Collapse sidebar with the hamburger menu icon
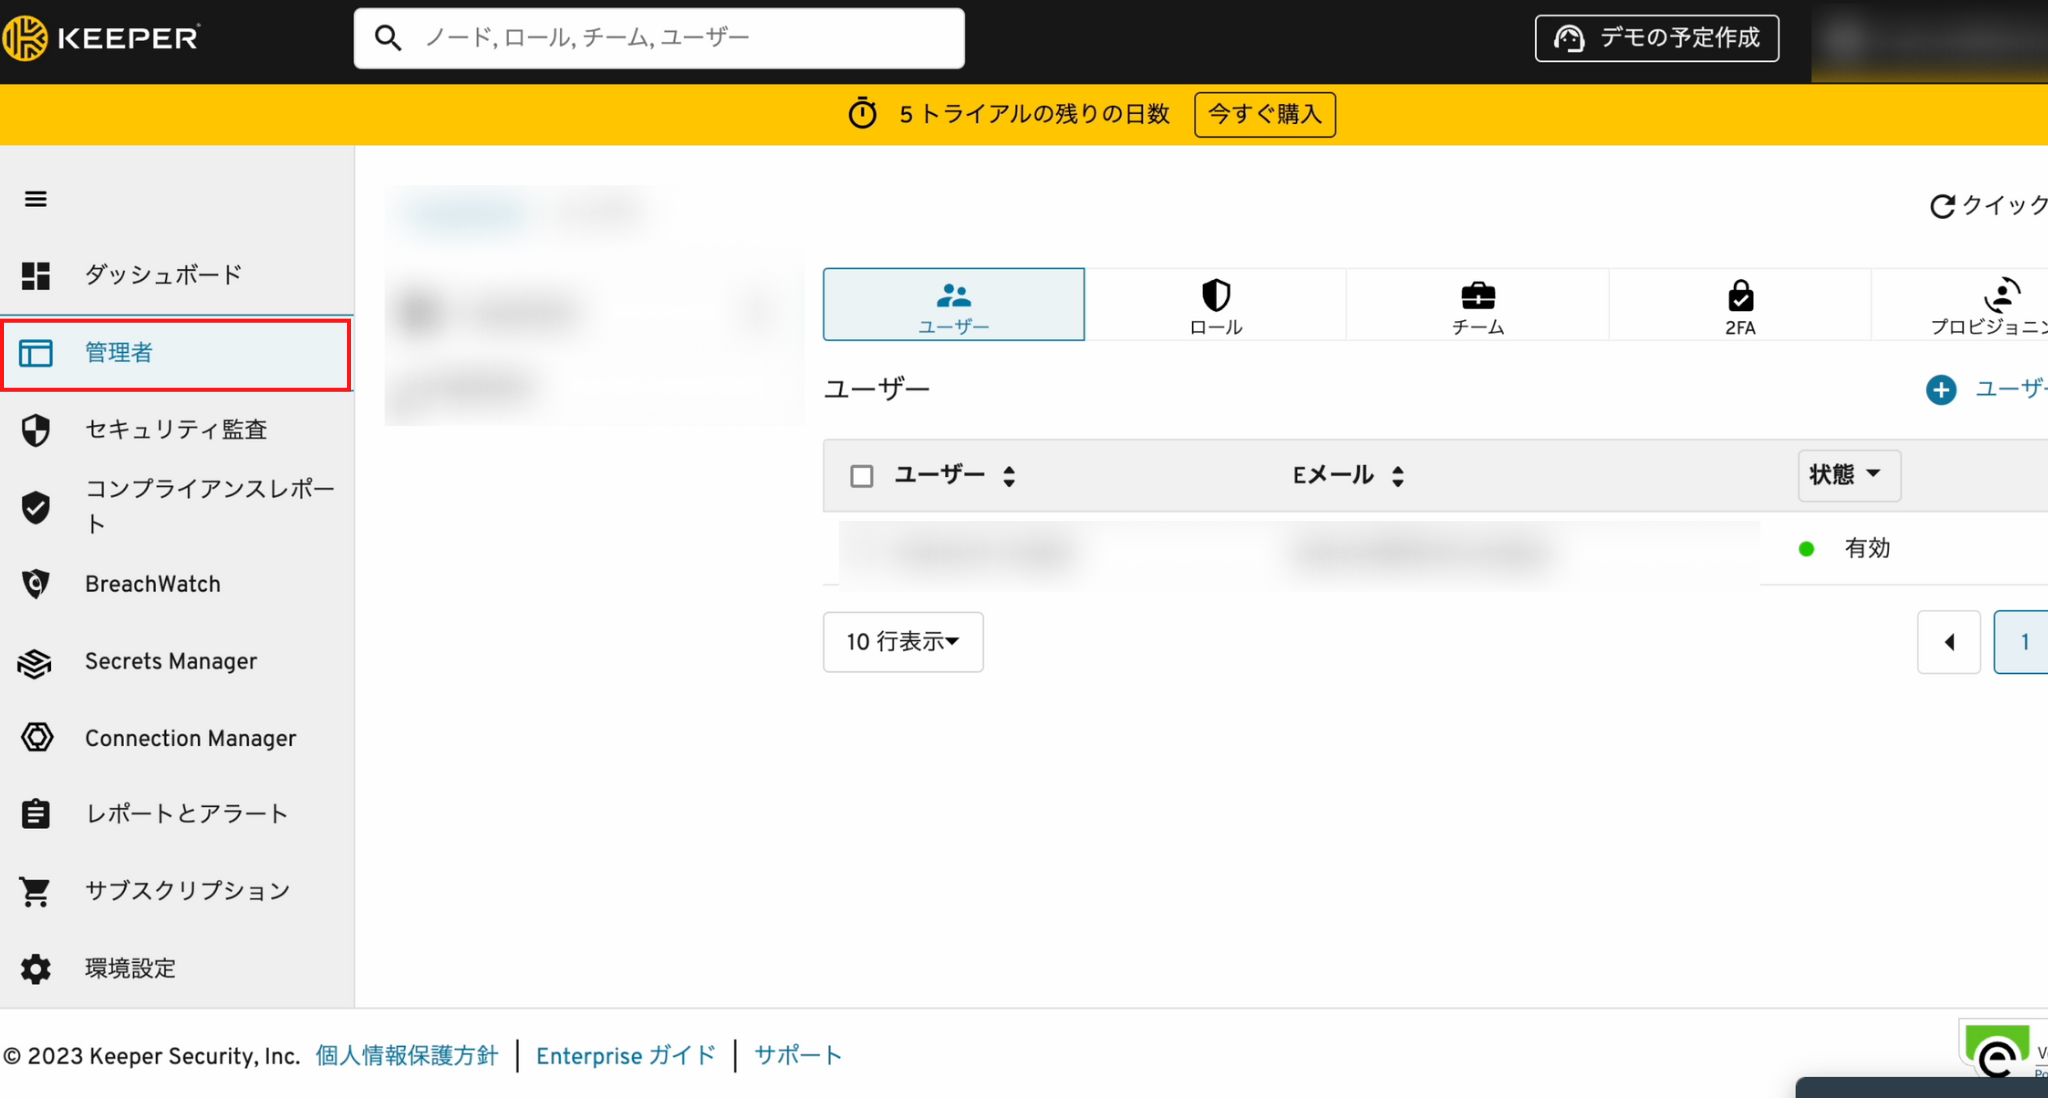This screenshot has height=1105, width=2048. click(x=36, y=199)
